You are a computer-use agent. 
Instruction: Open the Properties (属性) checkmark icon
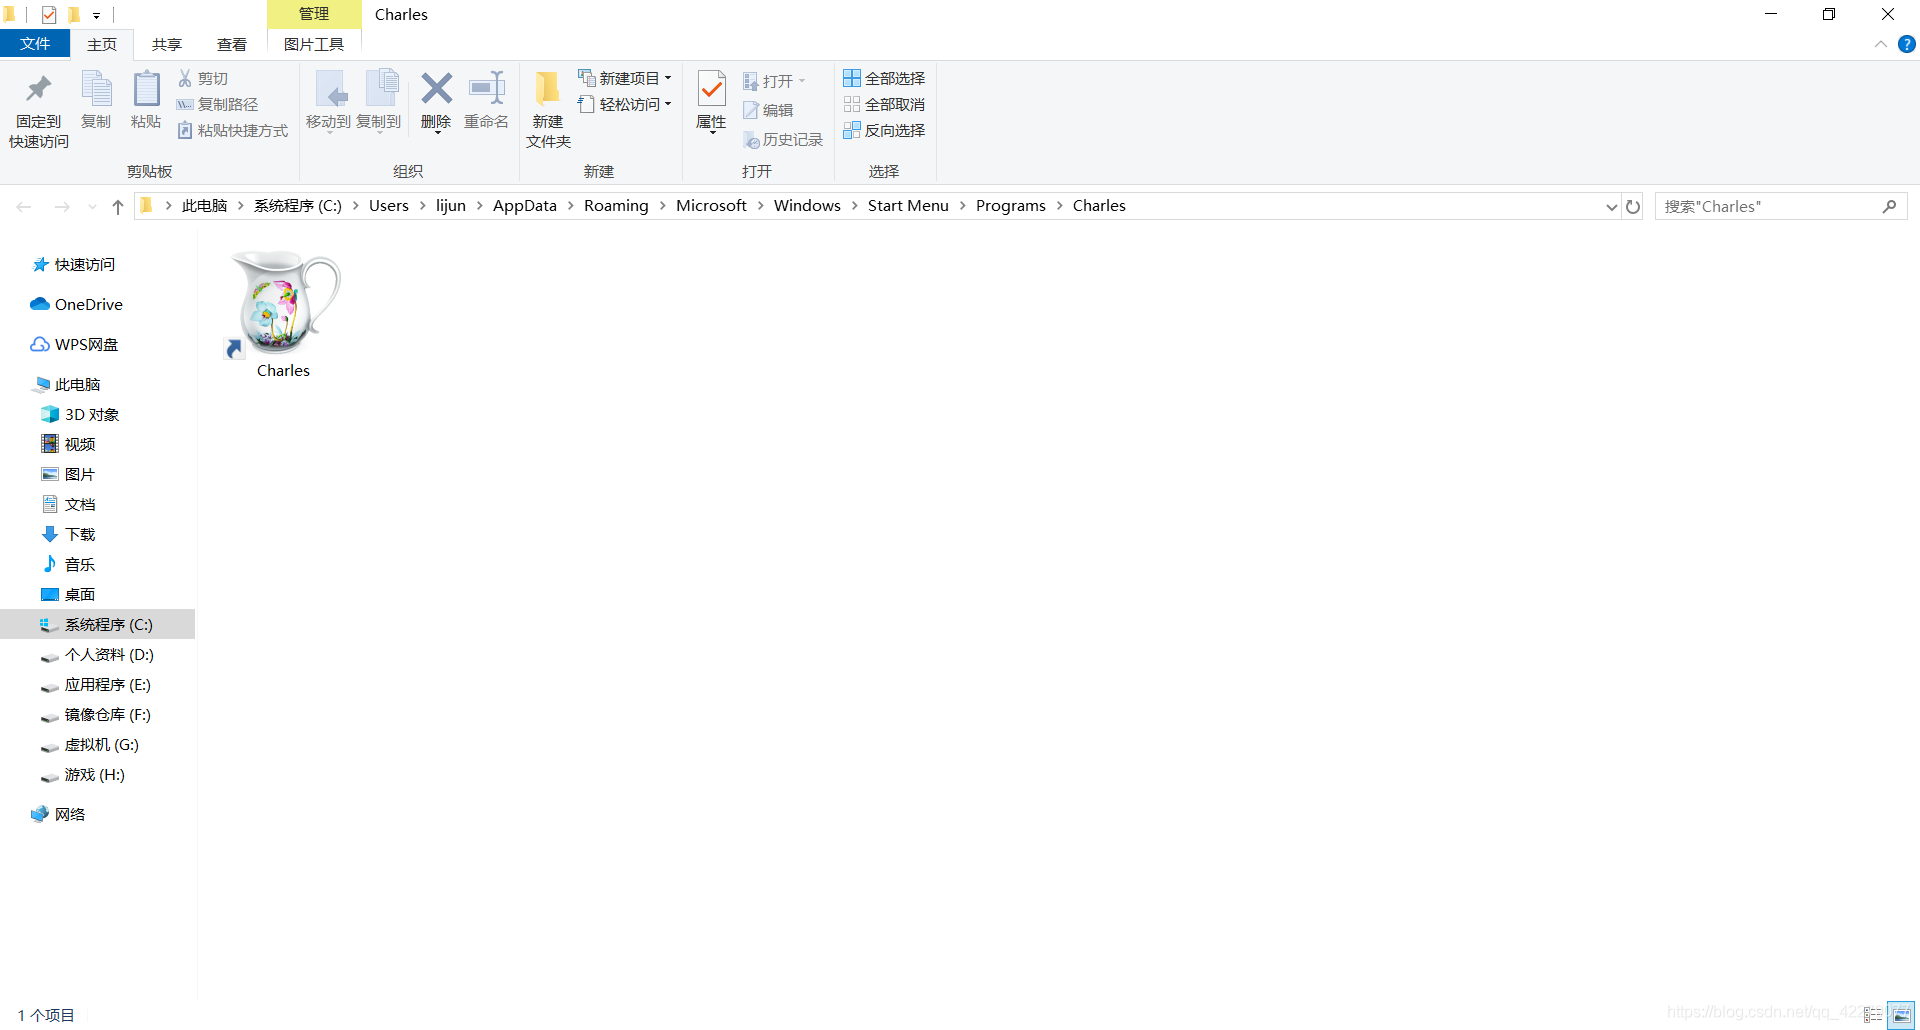point(711,89)
